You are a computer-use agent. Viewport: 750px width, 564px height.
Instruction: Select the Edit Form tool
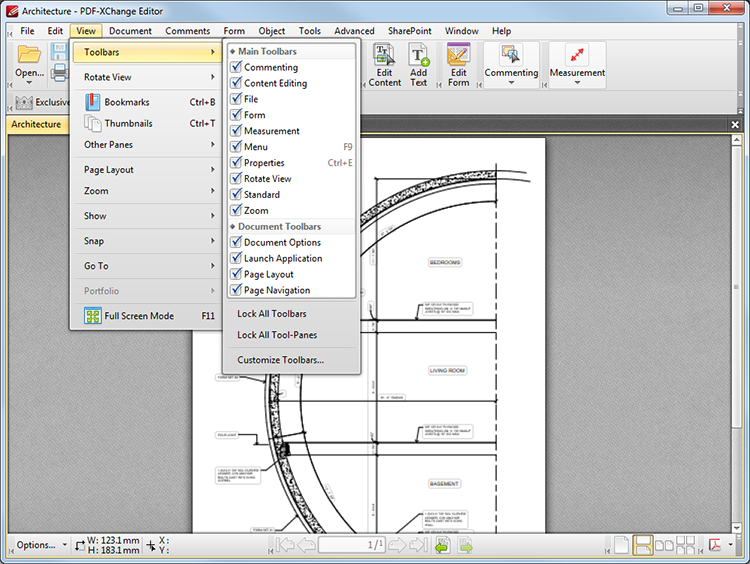point(458,66)
